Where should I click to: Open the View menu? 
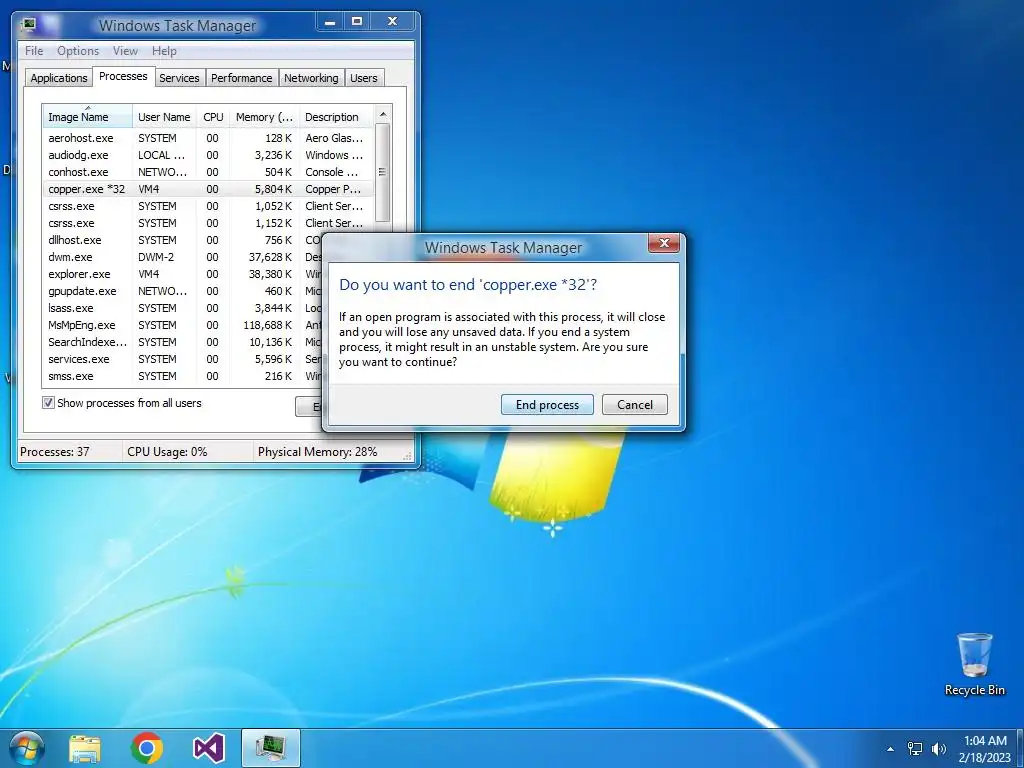coord(125,51)
